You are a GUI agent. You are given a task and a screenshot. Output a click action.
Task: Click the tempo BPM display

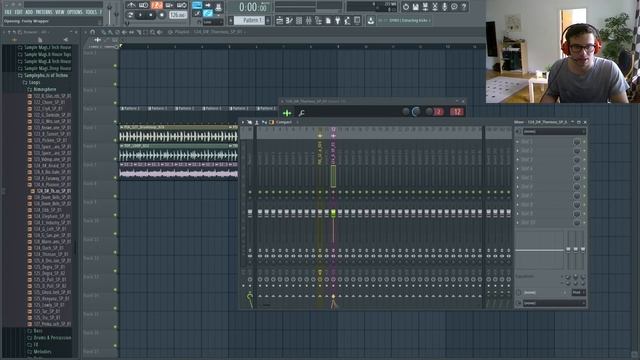[x=178, y=15]
